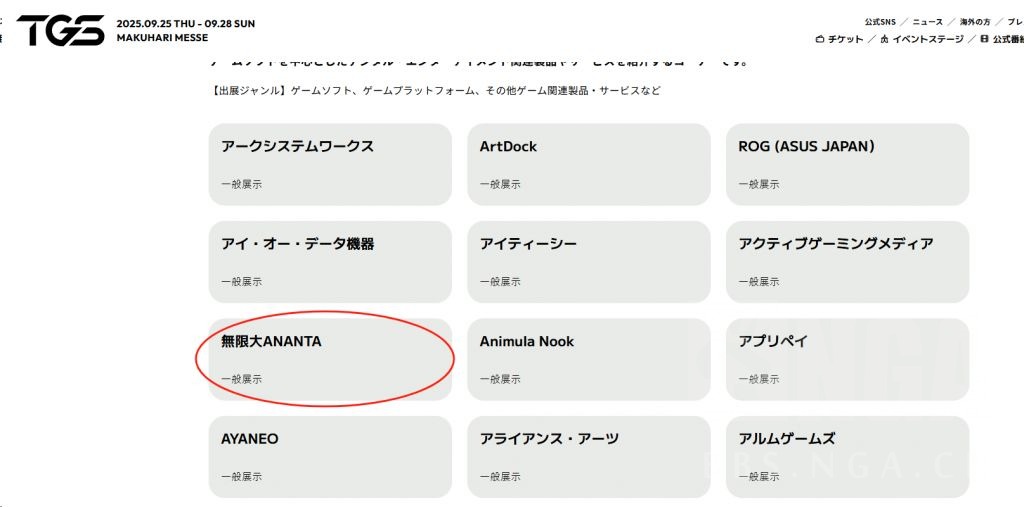The height and width of the screenshot is (507, 1024).
Task: Click the Animula Nook exhibitor card
Action: 588,359
